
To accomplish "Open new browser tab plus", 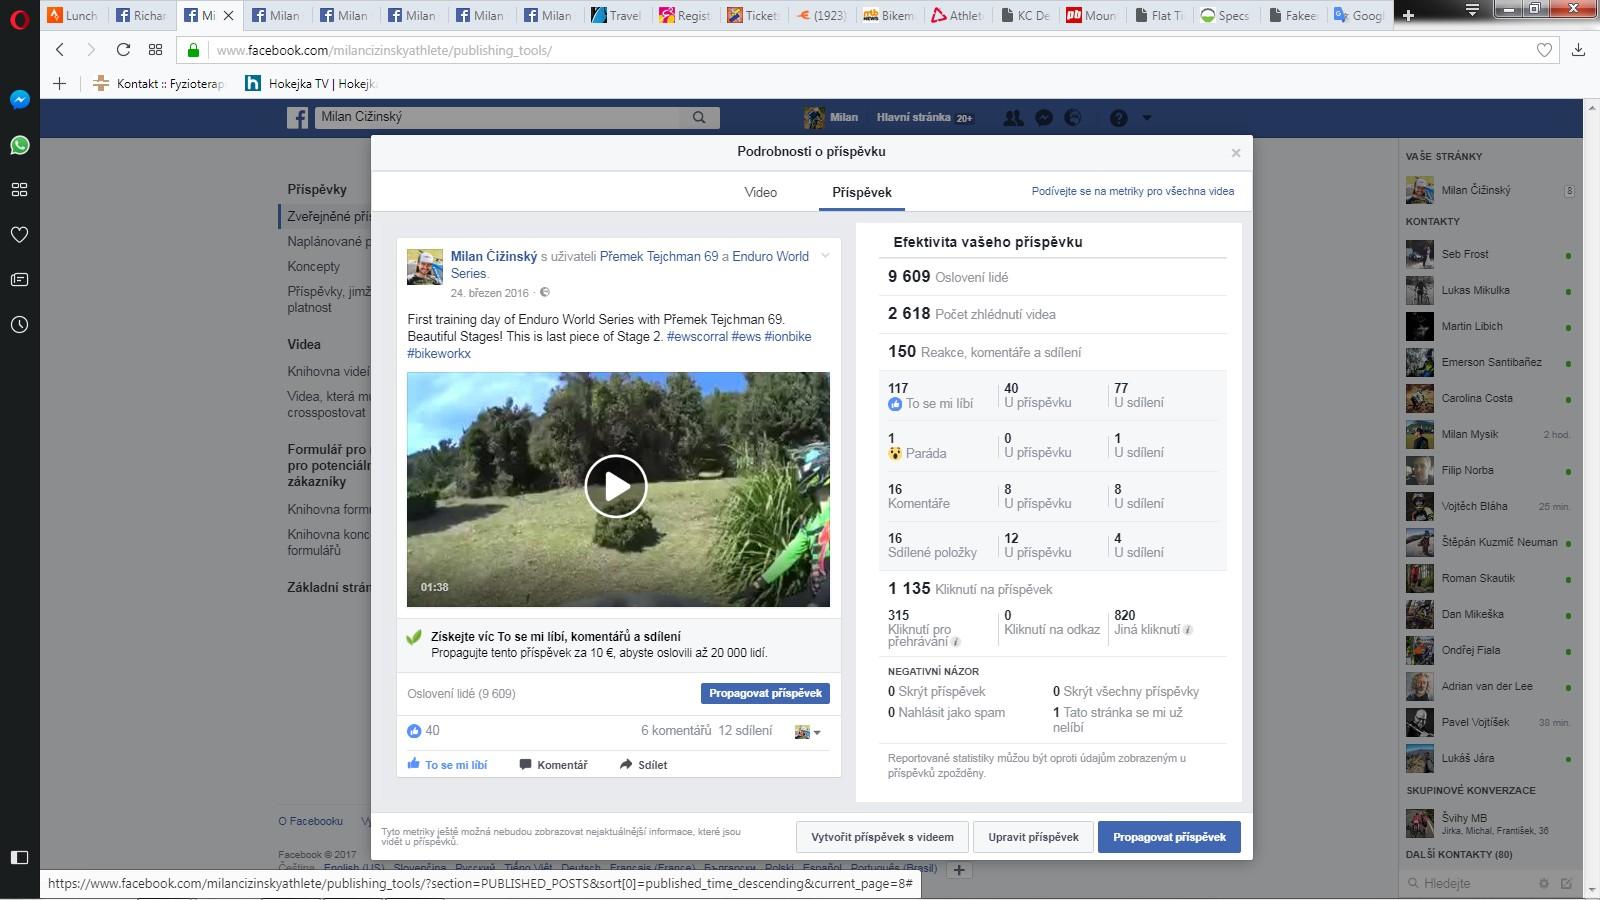I will click(1409, 15).
